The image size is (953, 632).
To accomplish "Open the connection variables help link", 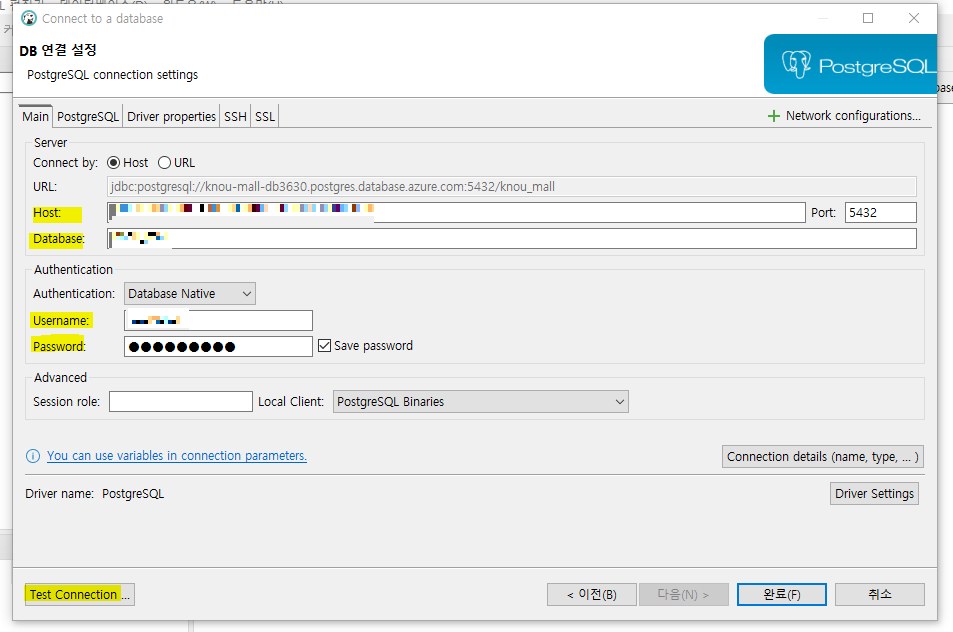I will tap(177, 456).
